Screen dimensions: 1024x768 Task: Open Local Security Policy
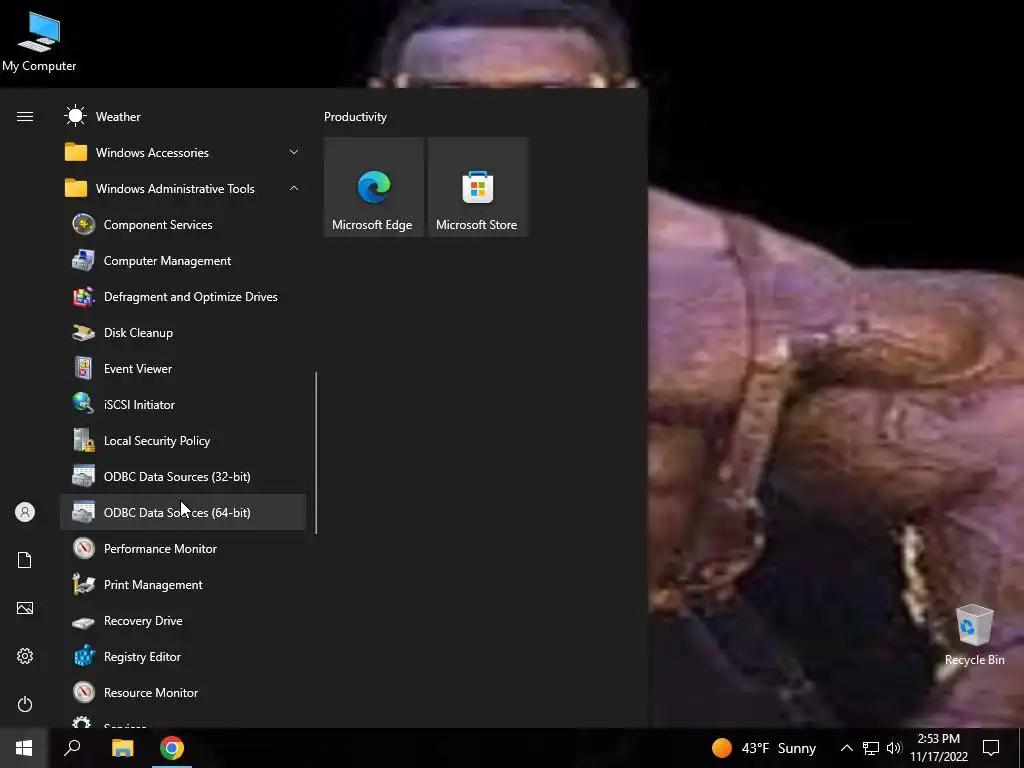coord(183,441)
